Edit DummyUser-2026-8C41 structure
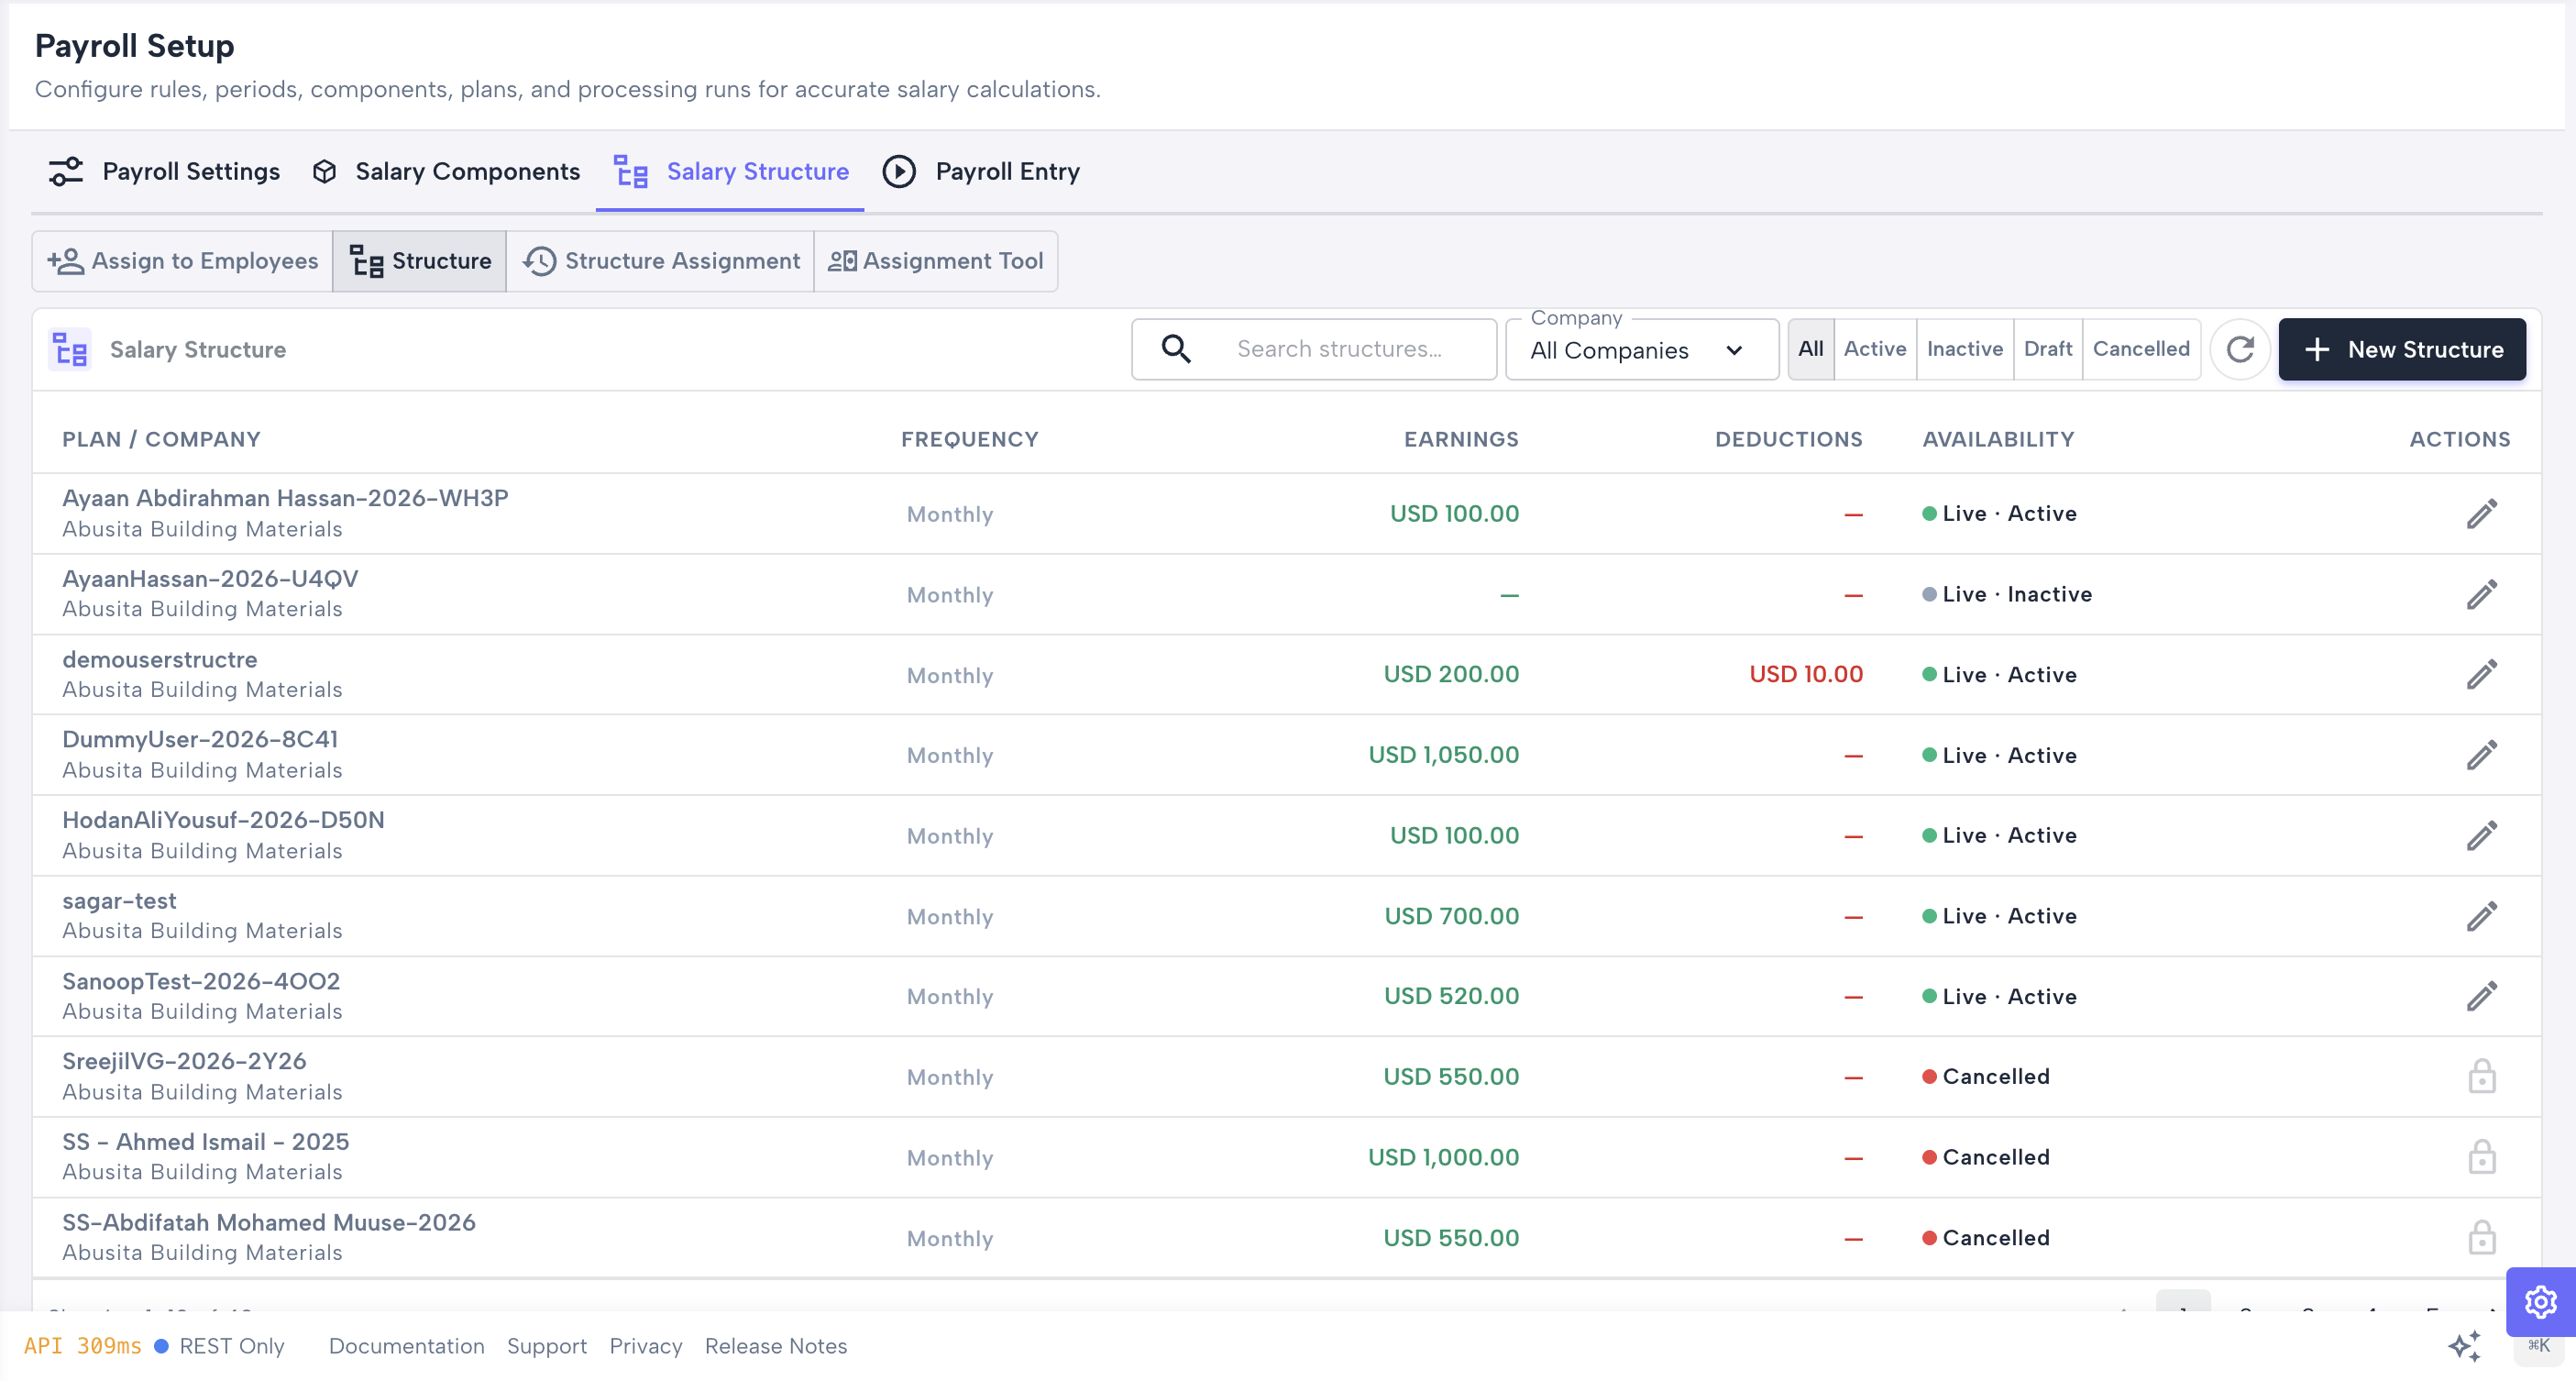 pyautogui.click(x=2481, y=755)
